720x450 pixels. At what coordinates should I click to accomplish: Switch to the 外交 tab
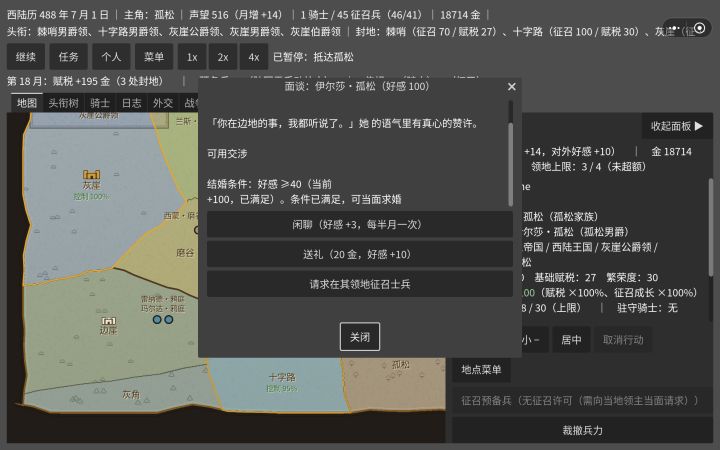(163, 103)
